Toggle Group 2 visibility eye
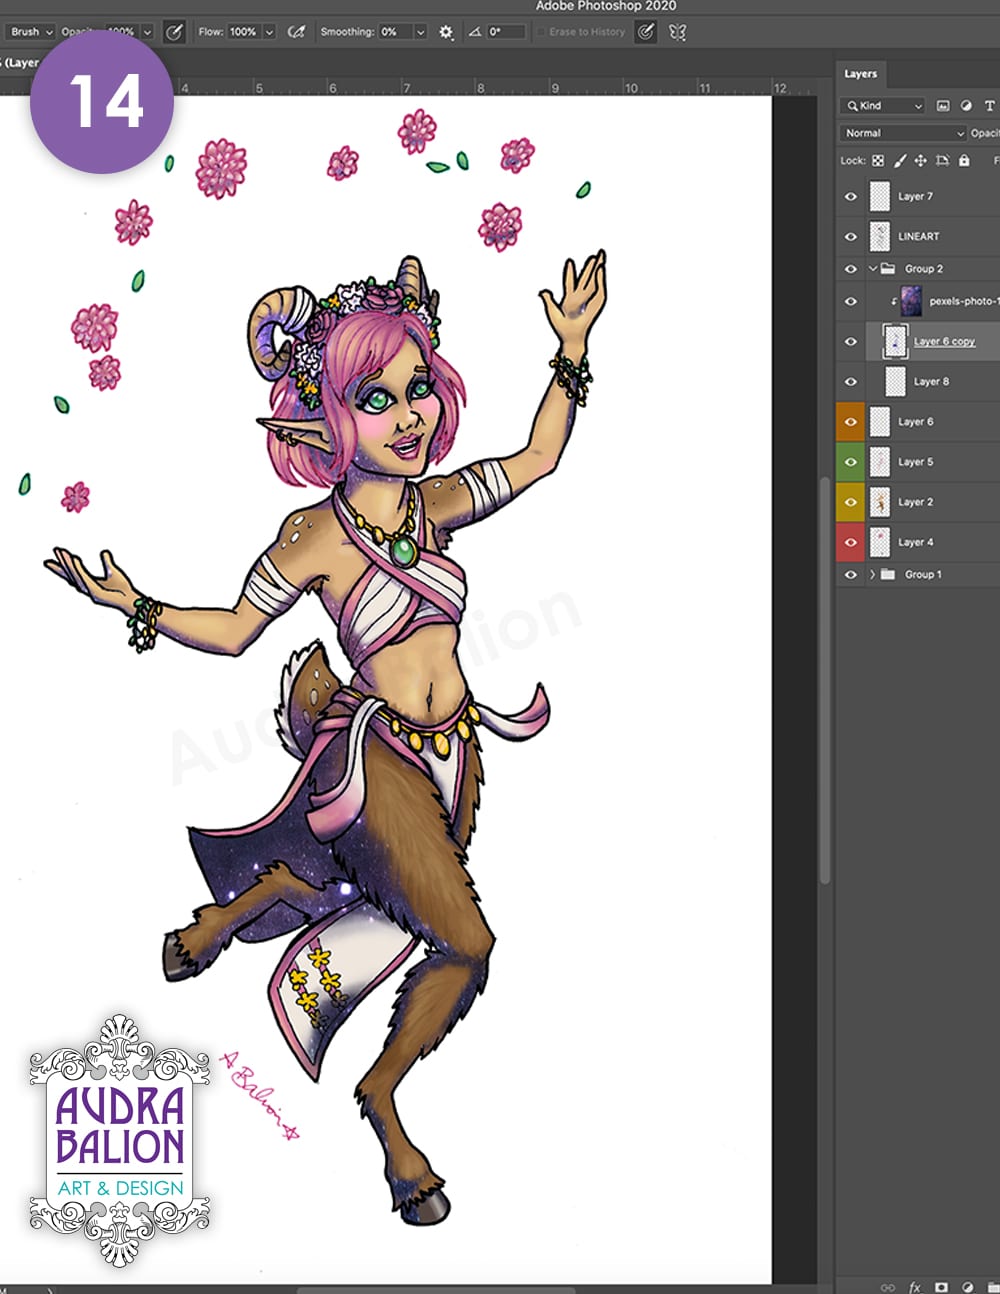The image size is (1000, 1294). click(x=851, y=268)
